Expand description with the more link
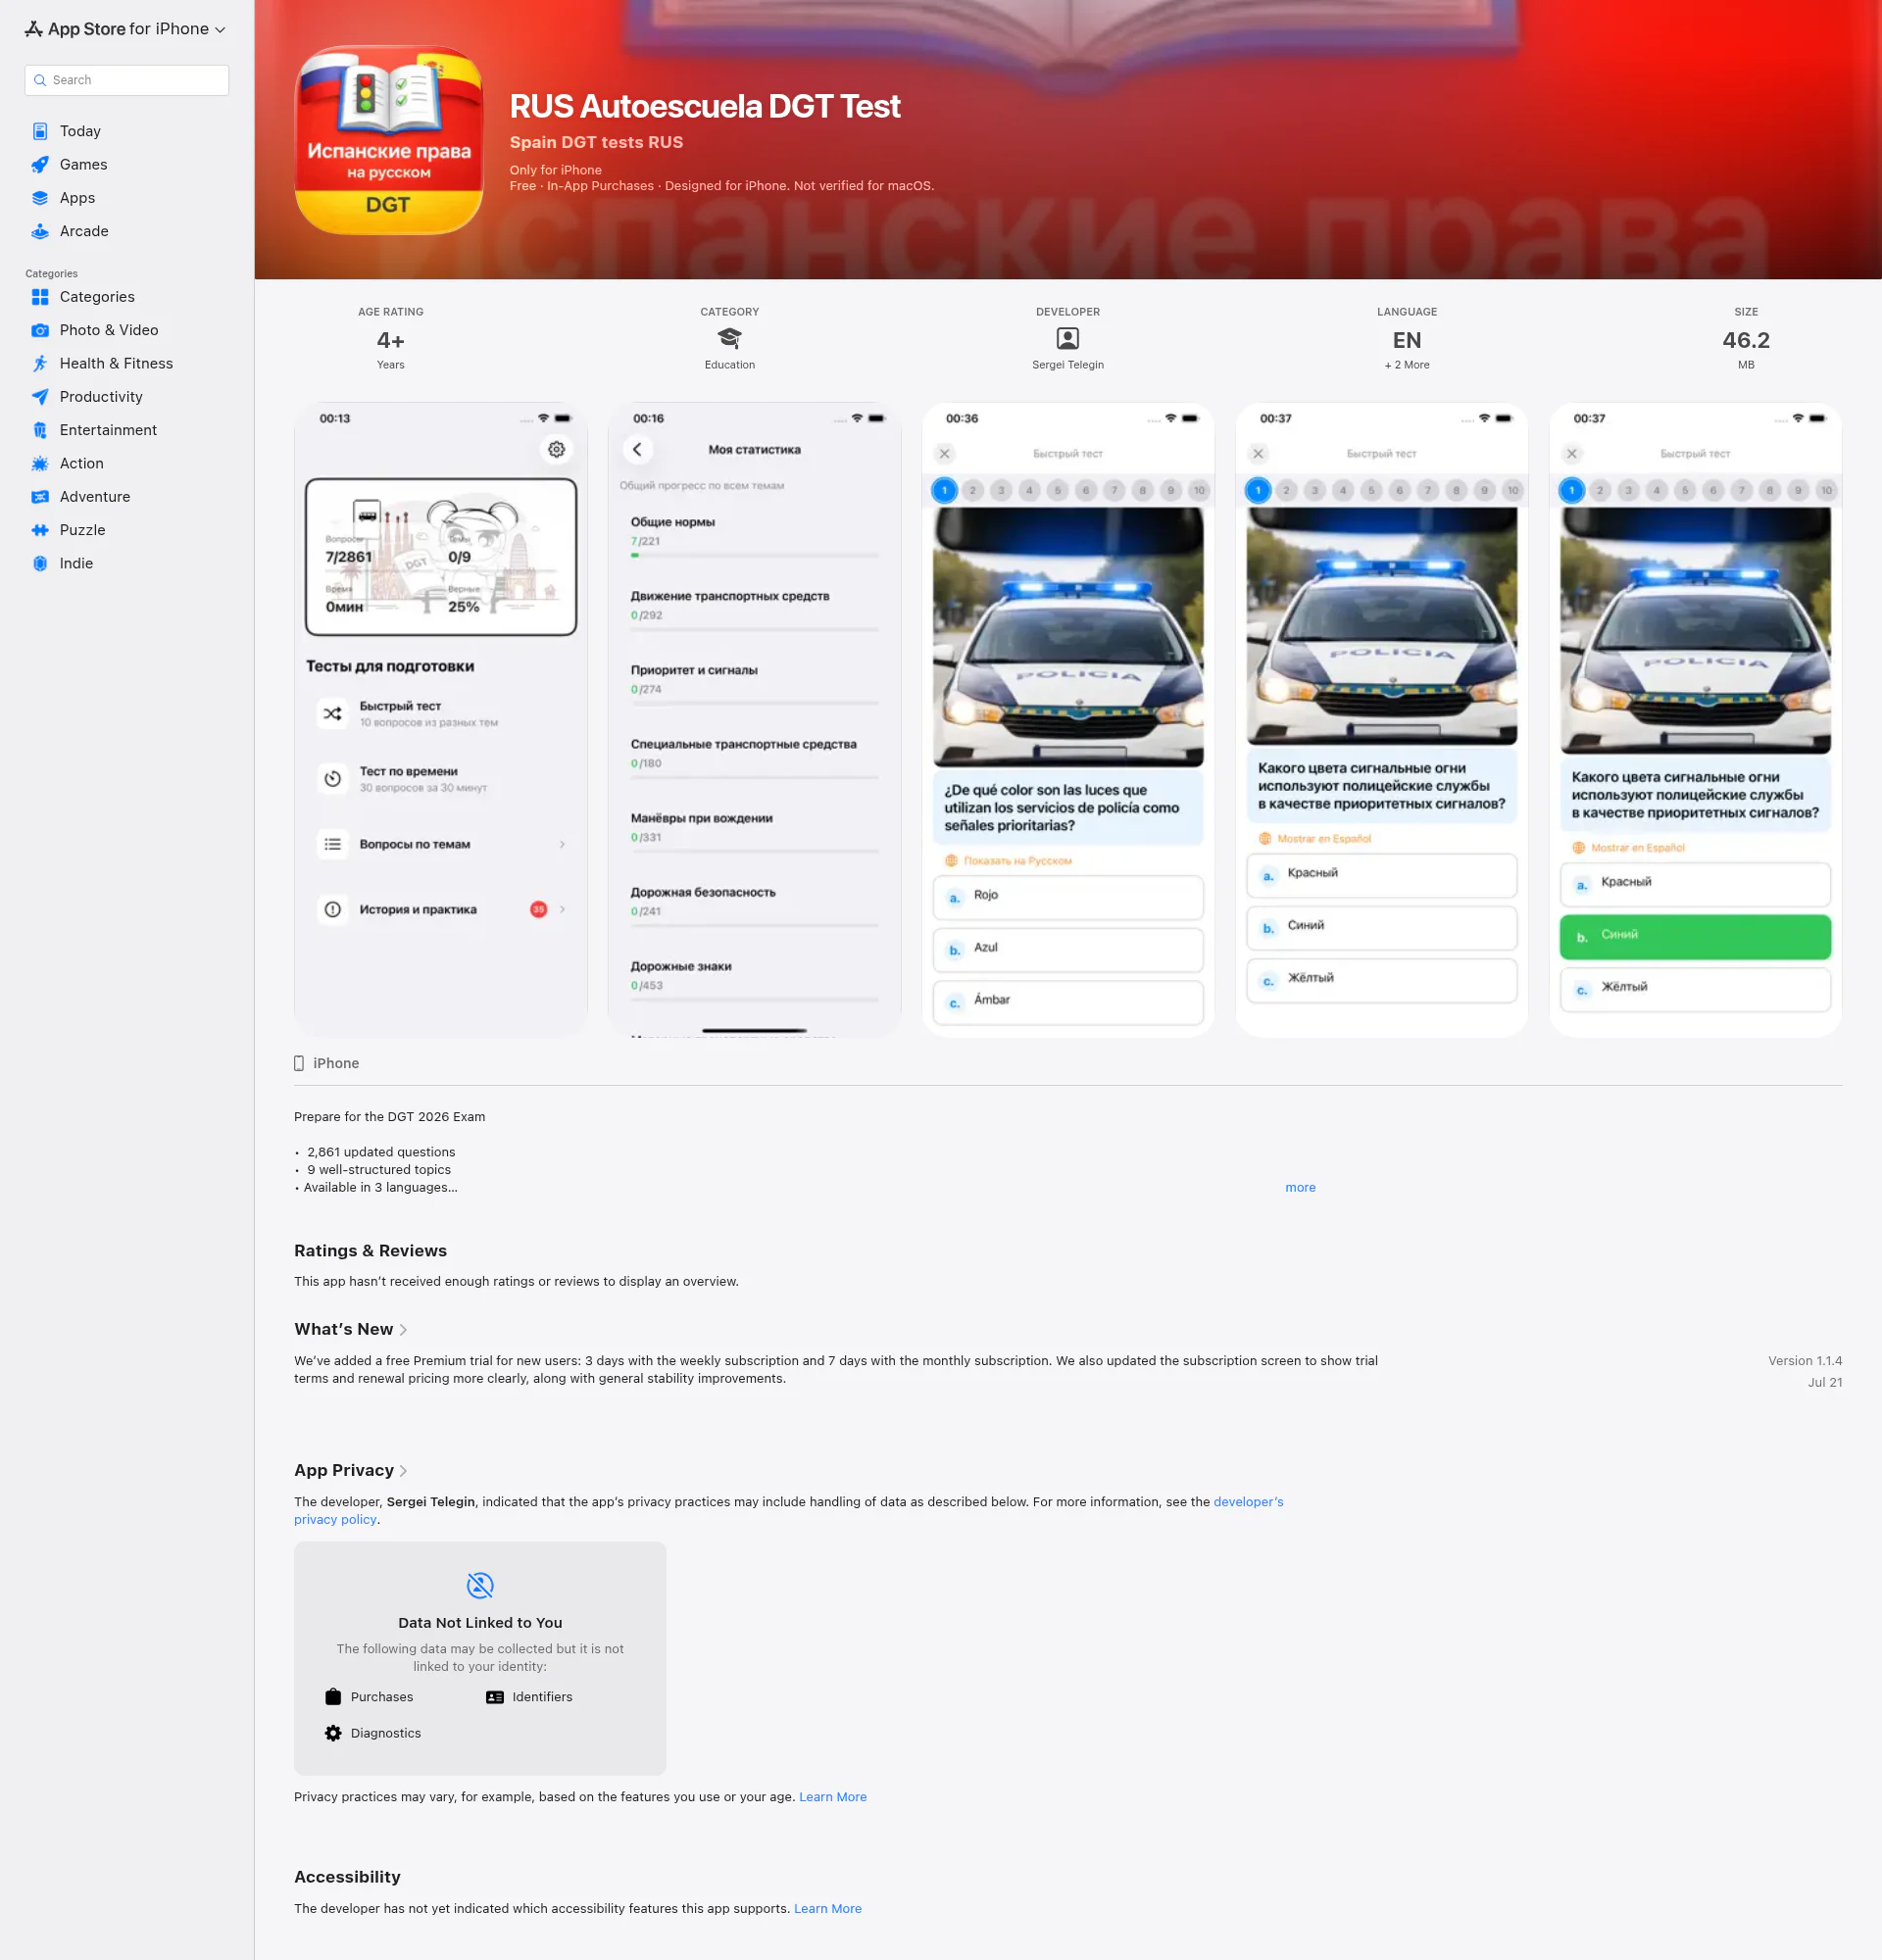The height and width of the screenshot is (1960, 1882). [1300, 1188]
